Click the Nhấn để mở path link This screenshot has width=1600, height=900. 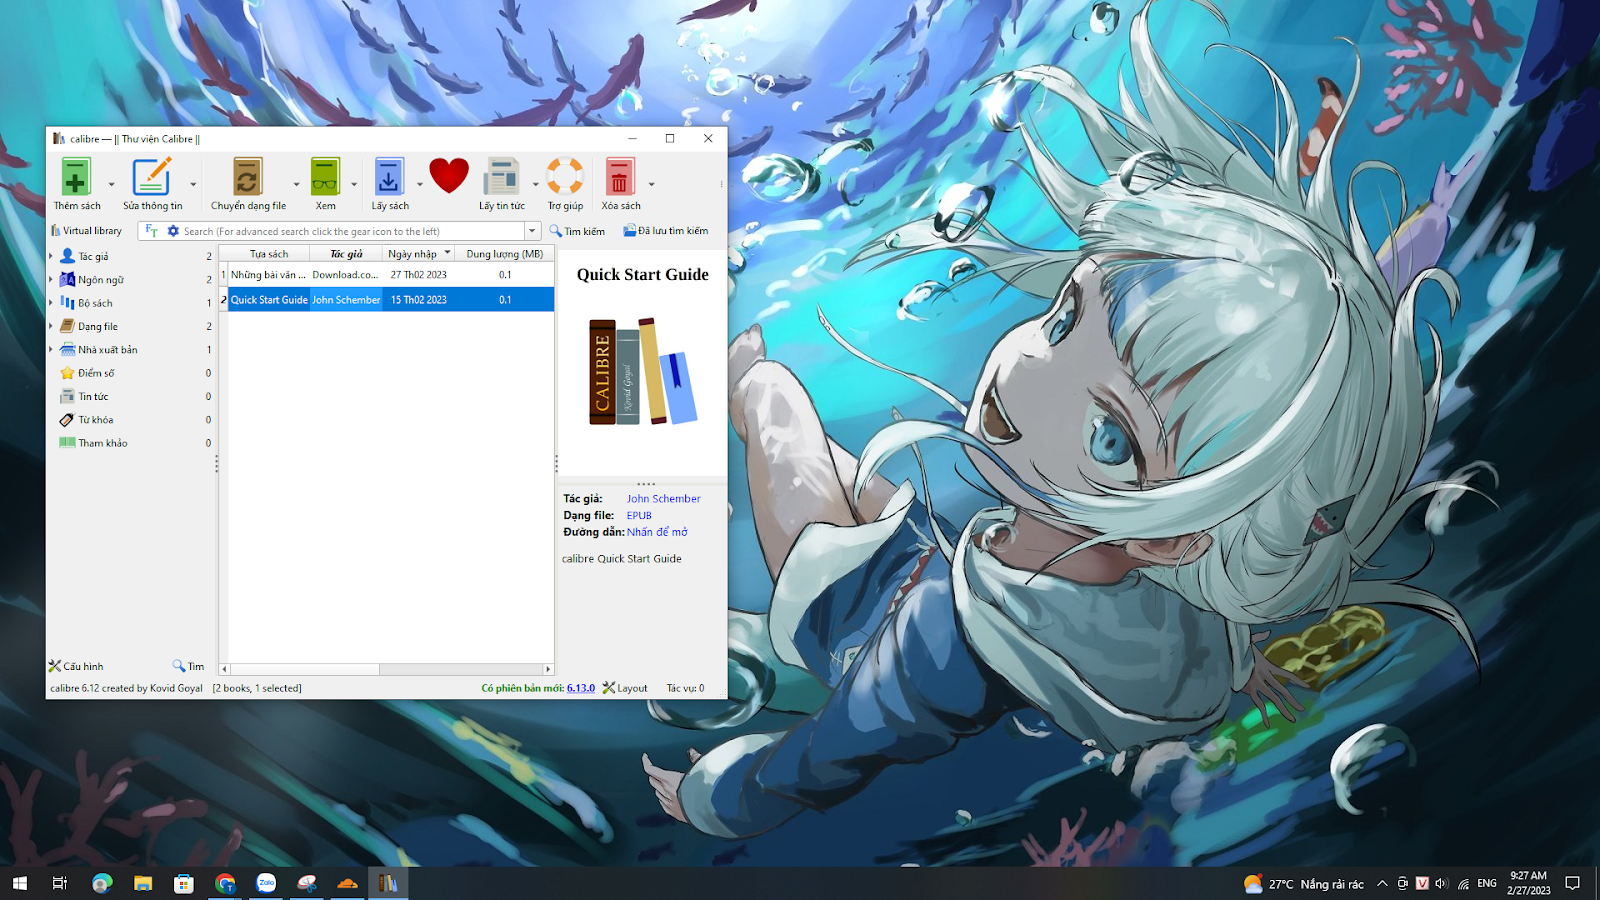pos(657,532)
